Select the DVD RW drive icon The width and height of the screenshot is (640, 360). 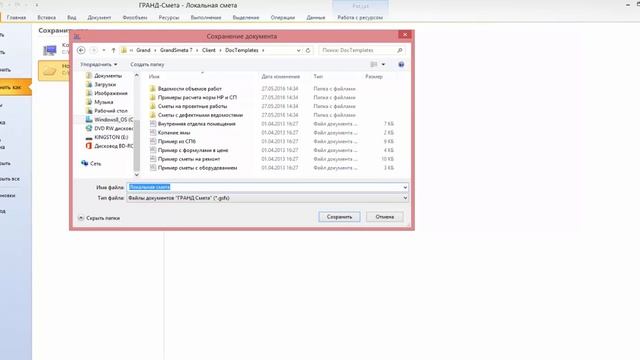89,128
